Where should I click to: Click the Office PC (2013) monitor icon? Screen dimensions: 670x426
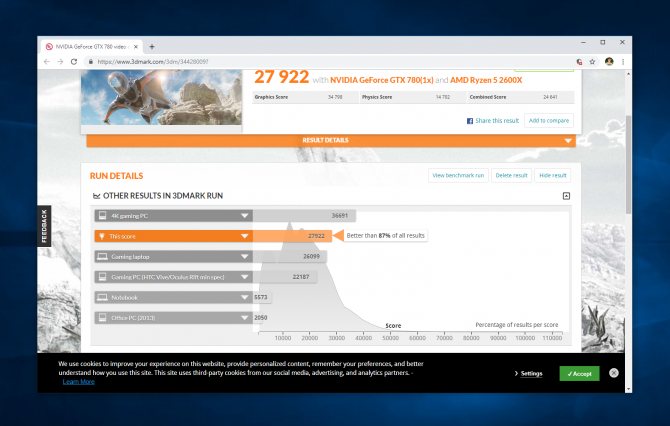103,317
